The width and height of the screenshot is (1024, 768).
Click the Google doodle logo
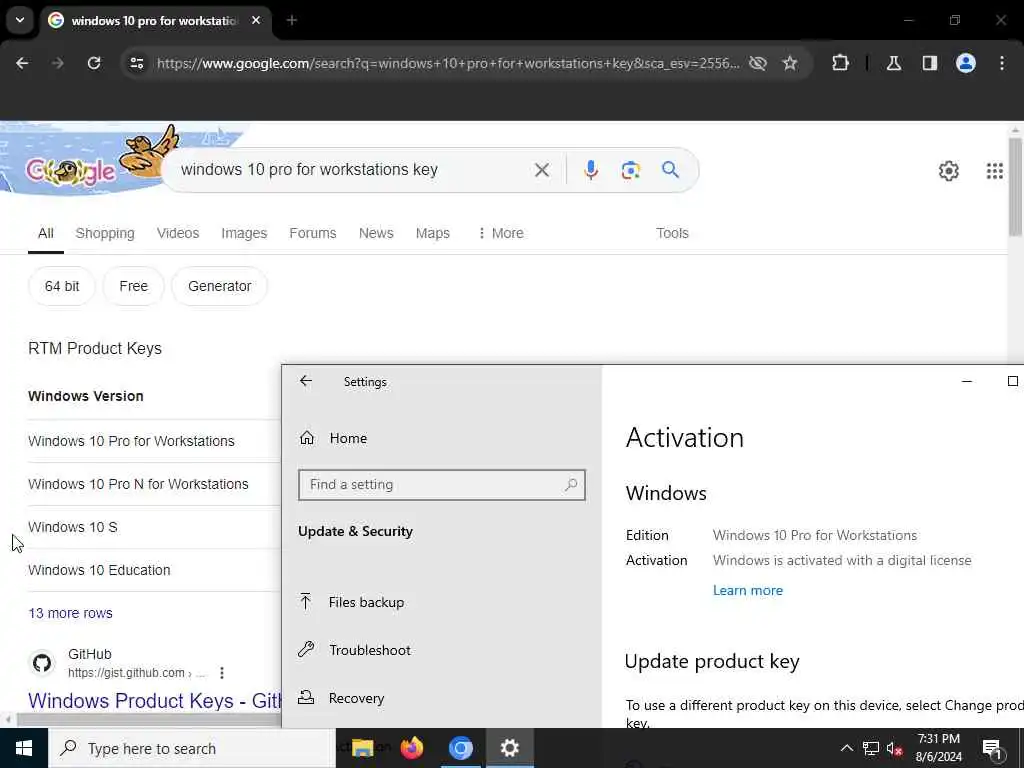71,171
